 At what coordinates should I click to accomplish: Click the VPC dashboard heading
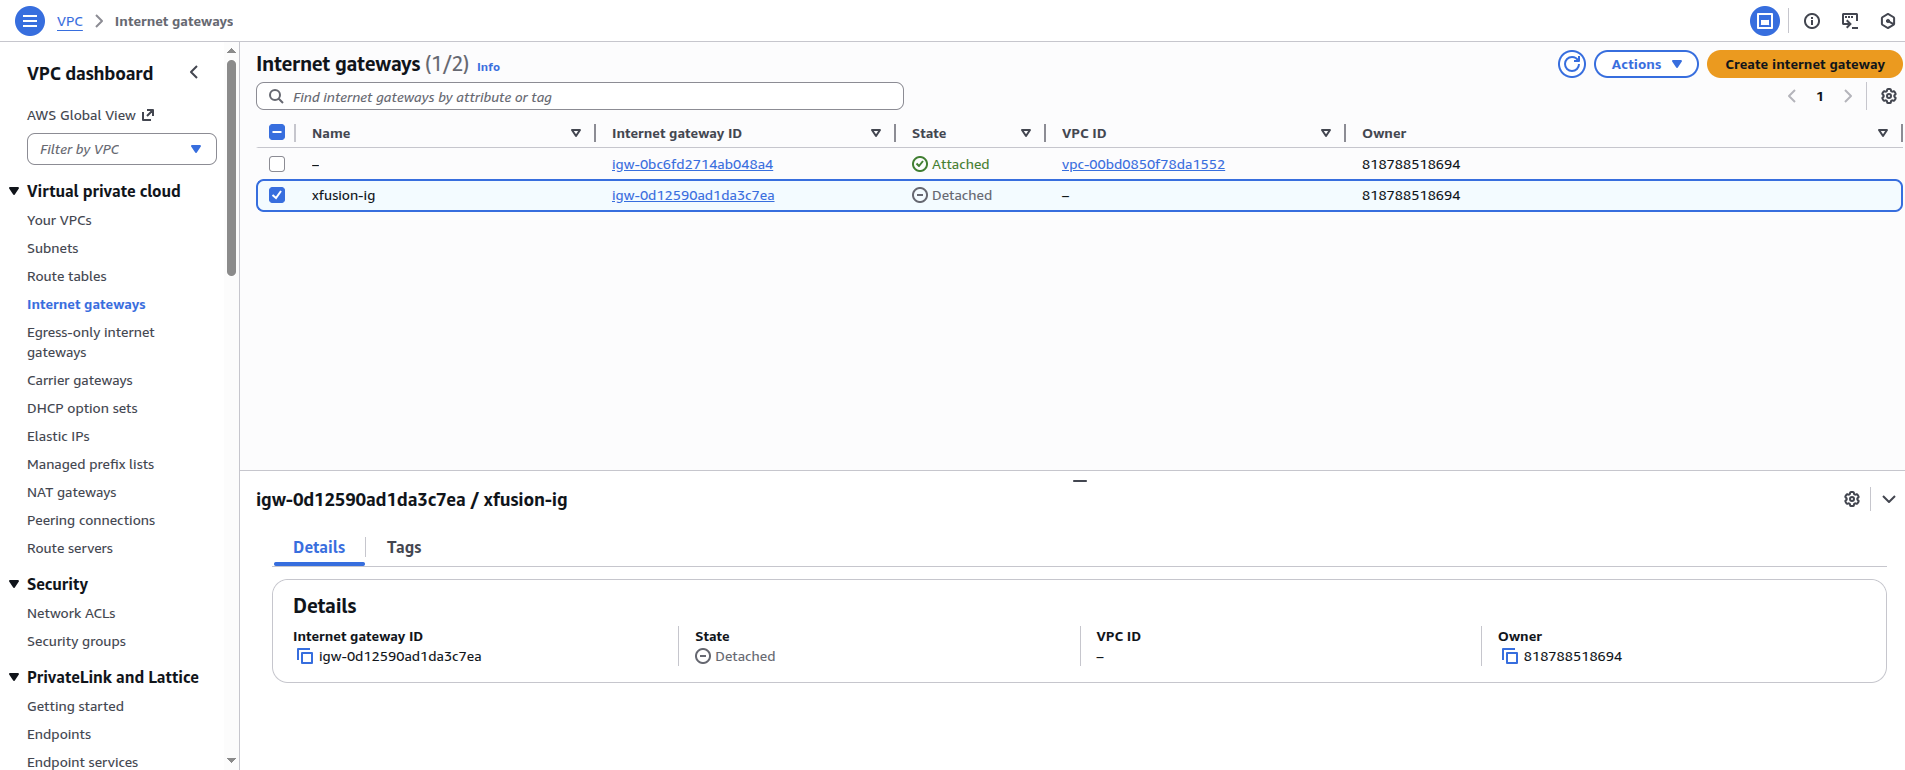click(90, 73)
